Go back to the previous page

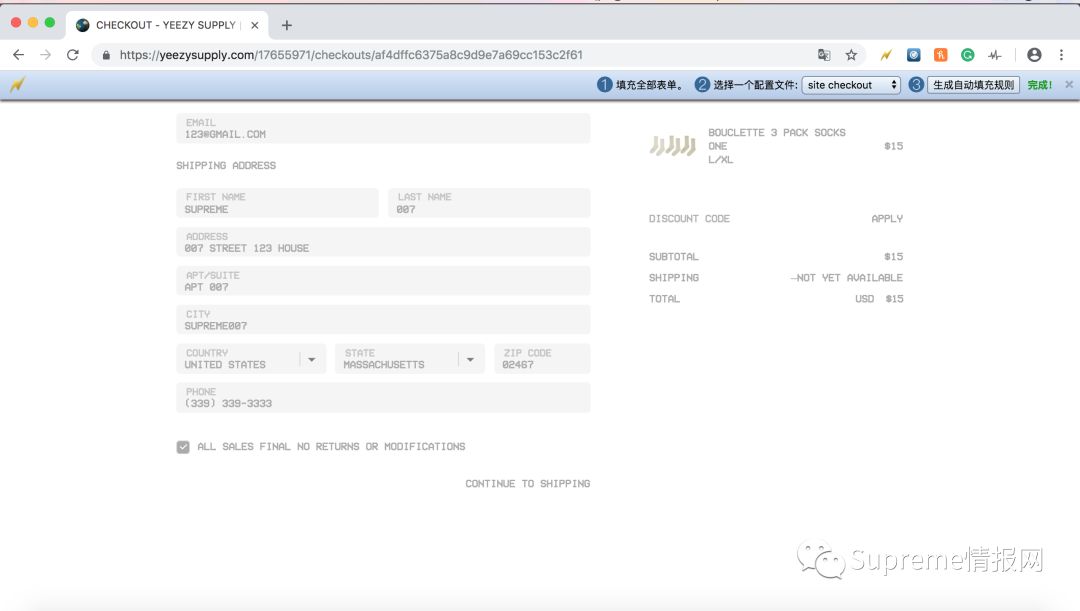(19, 55)
